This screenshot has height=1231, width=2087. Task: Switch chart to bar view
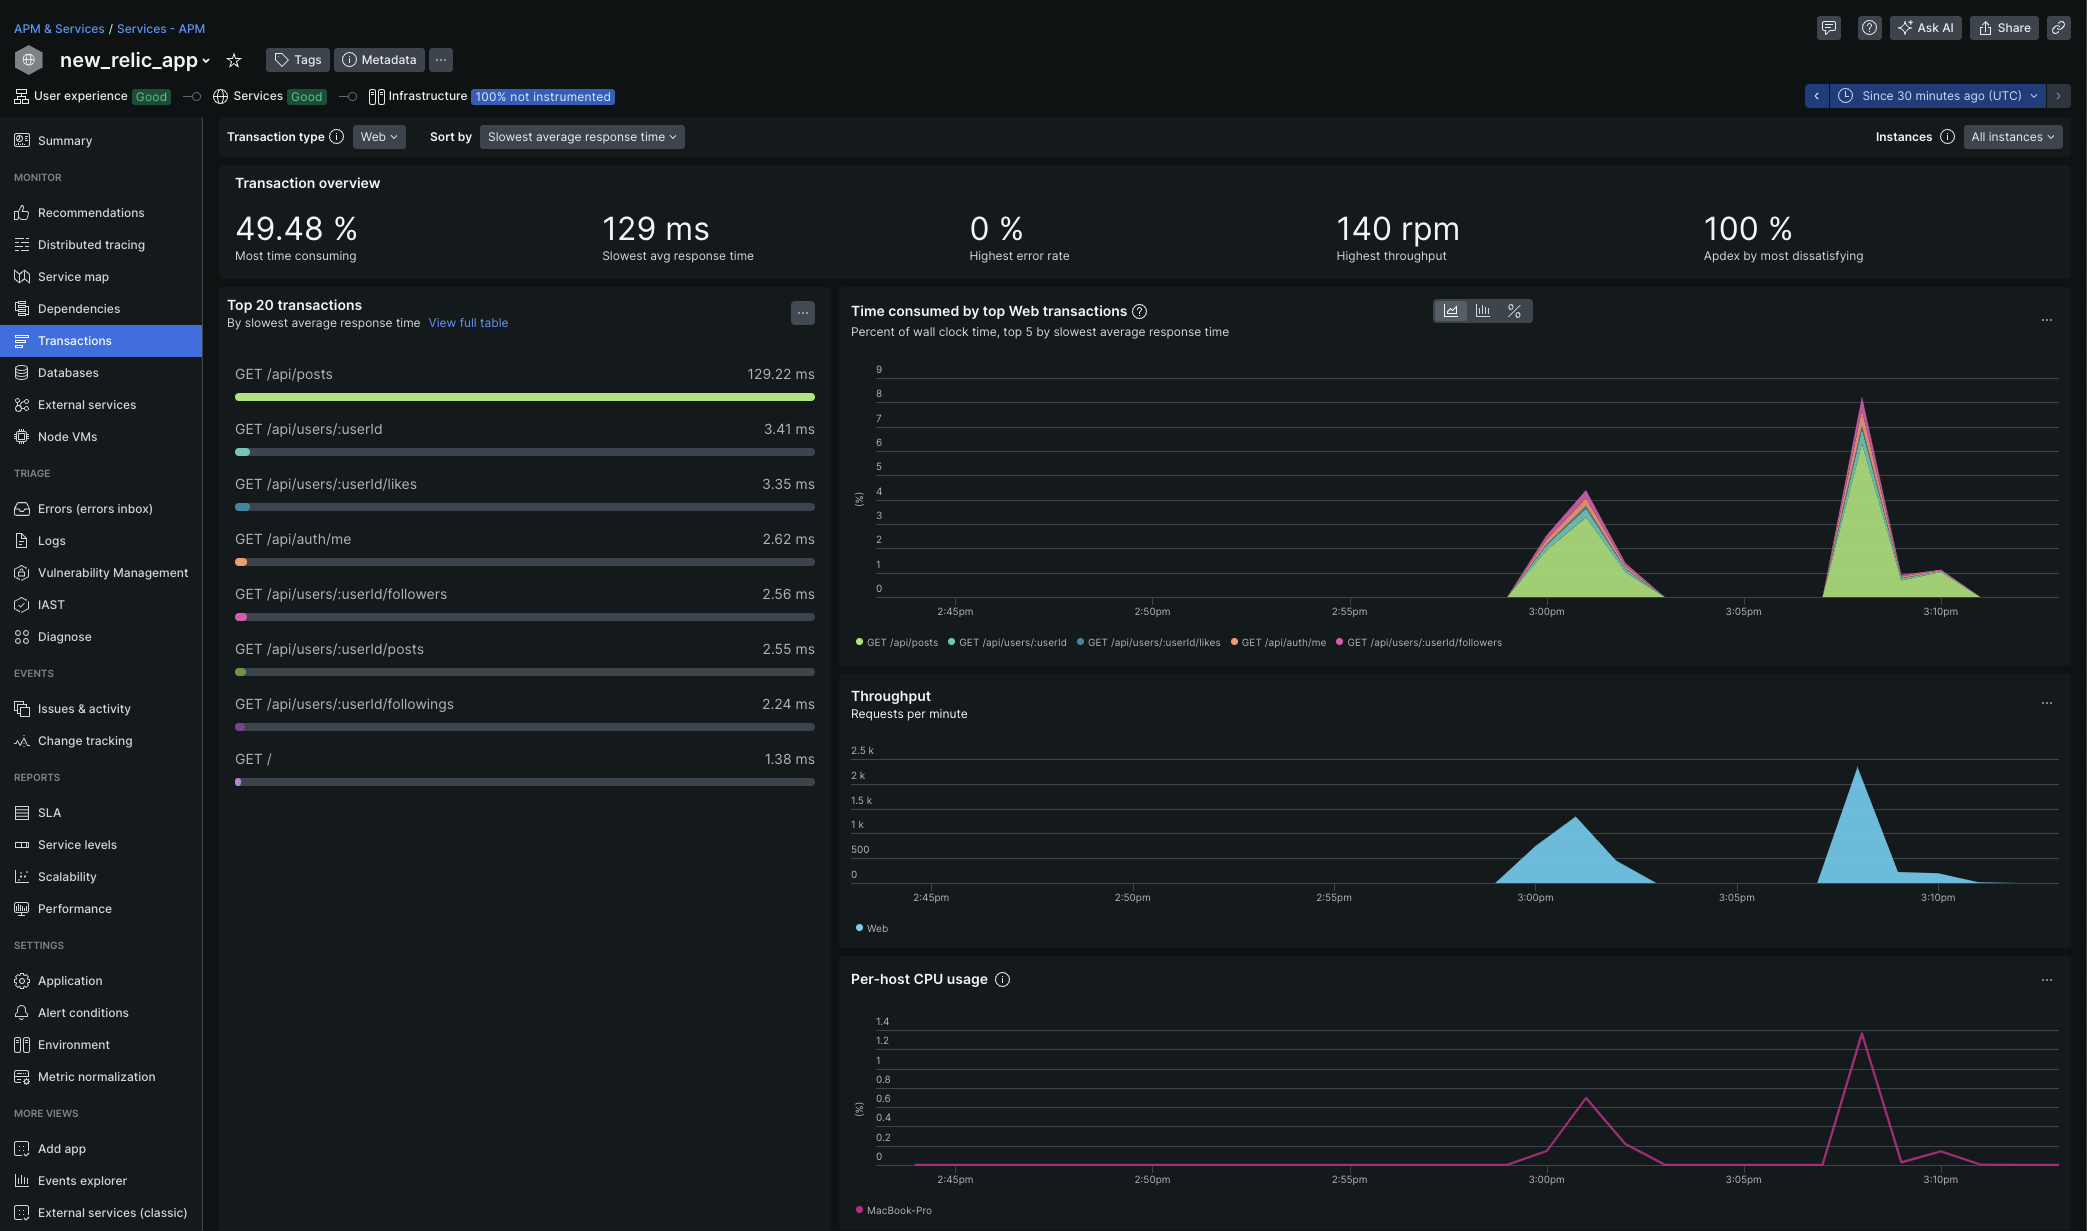point(1483,311)
